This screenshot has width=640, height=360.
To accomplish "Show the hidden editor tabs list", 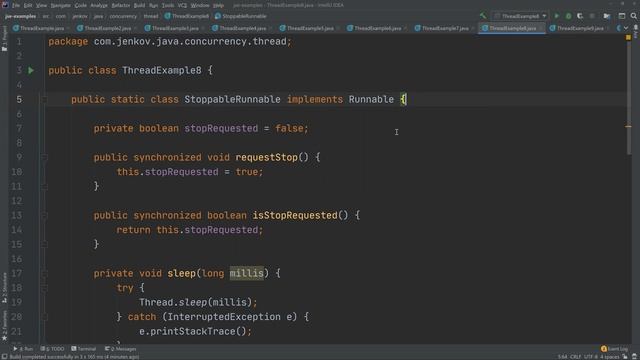I will click(x=626, y=28).
